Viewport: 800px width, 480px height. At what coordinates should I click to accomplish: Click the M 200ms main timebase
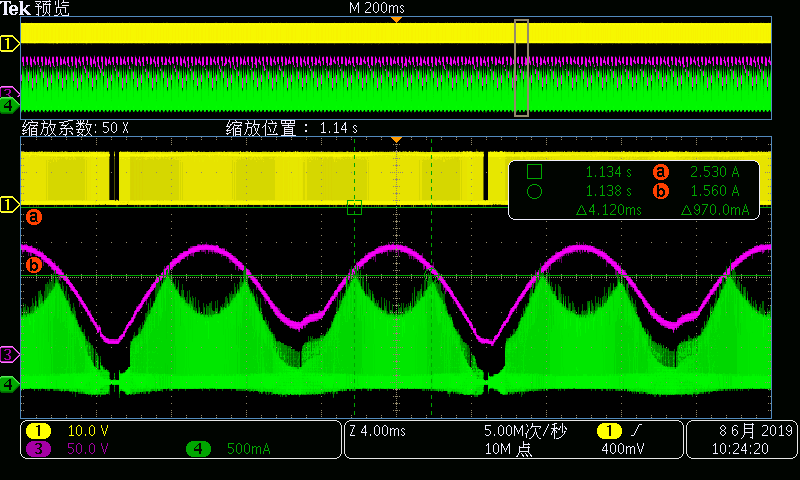377,8
